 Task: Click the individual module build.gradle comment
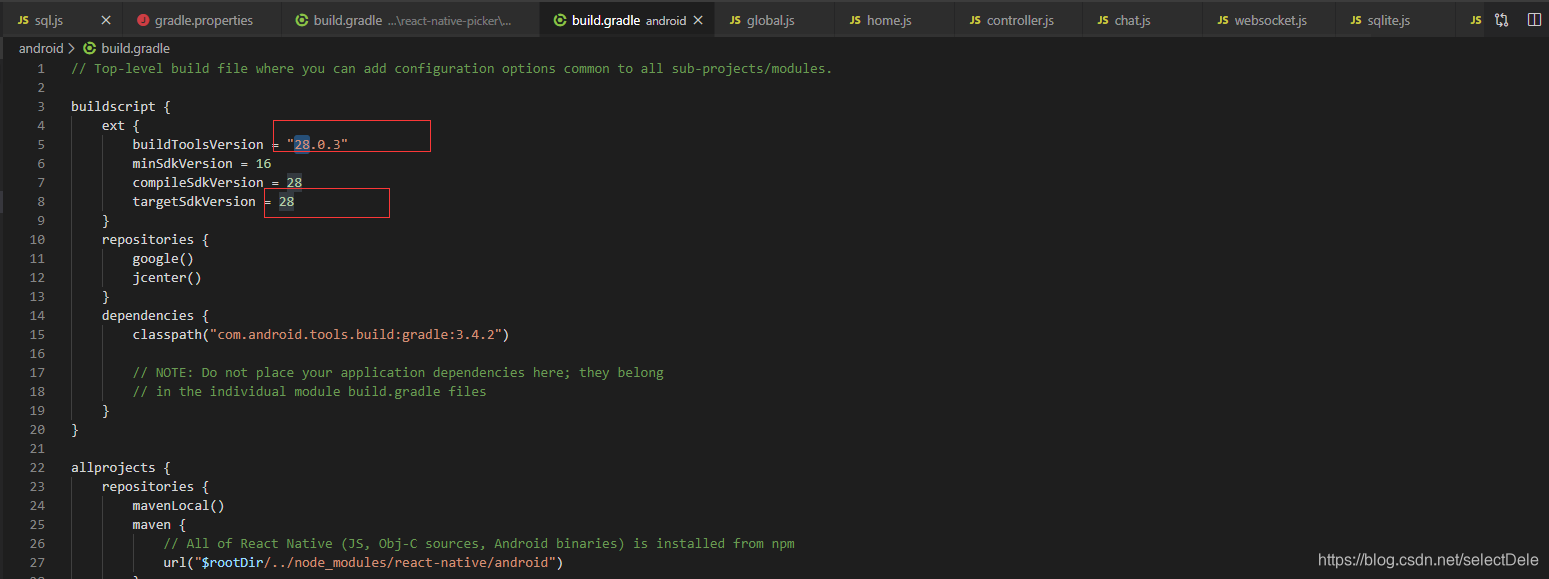[309, 391]
